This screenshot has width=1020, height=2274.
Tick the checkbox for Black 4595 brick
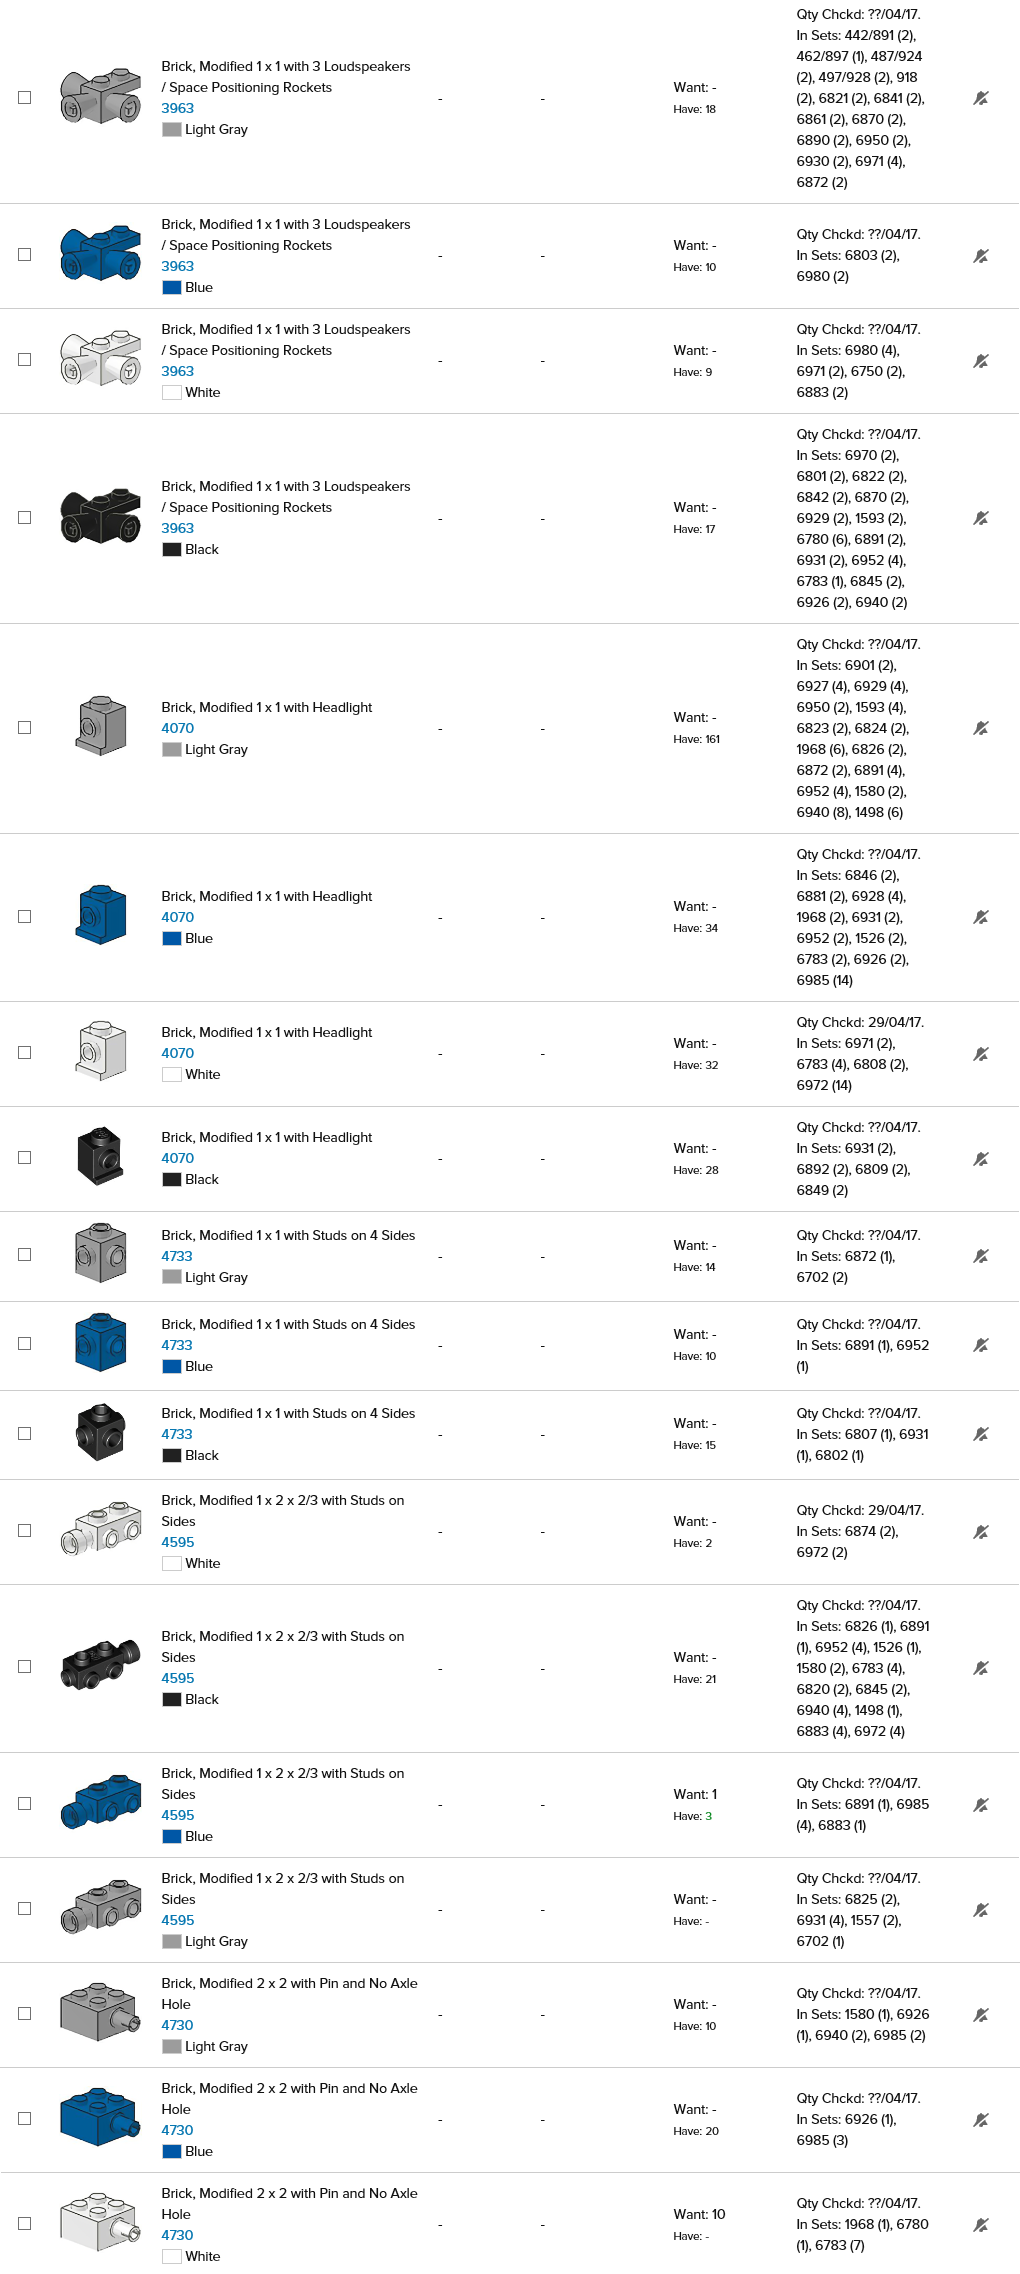click(x=25, y=1667)
